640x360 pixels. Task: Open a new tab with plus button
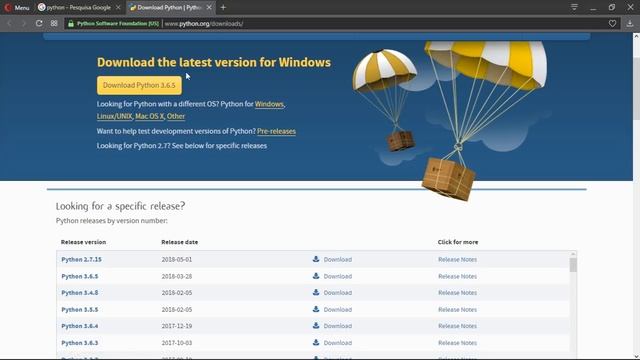223,7
